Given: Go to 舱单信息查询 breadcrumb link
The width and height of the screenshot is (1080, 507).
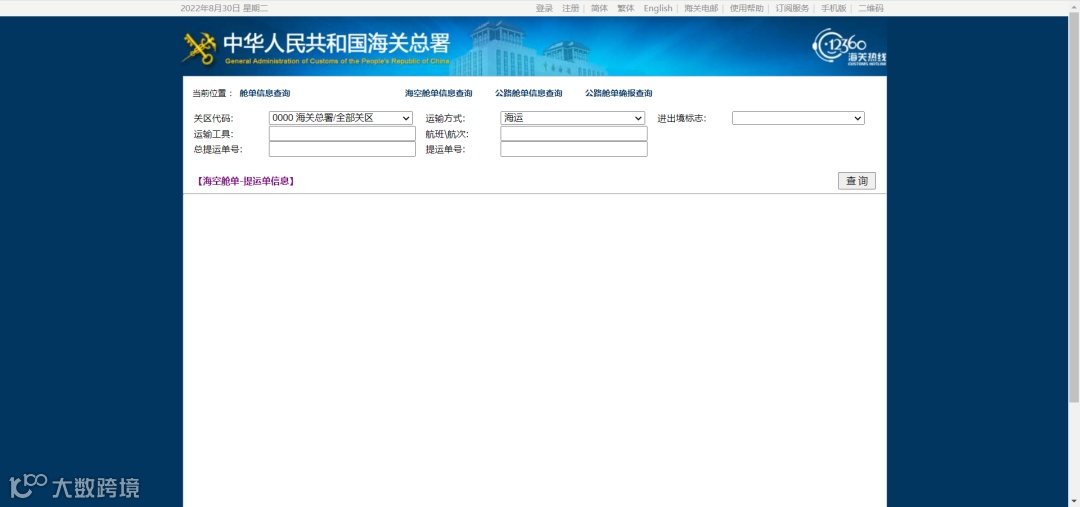Looking at the screenshot, I should pos(264,93).
